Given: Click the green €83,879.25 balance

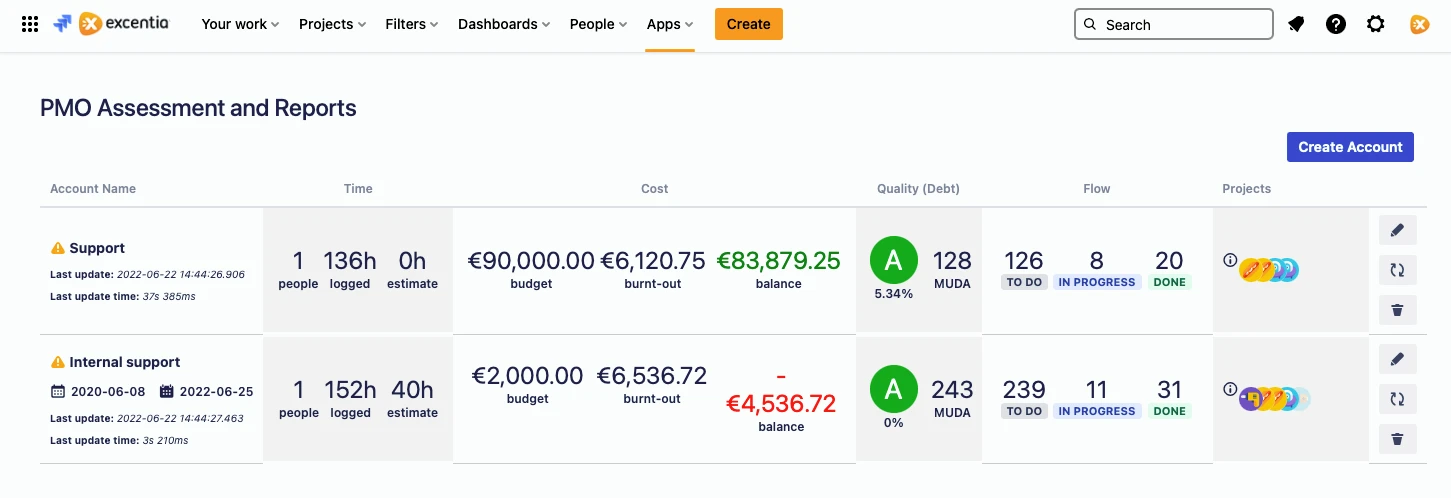Looking at the screenshot, I should 779,261.
